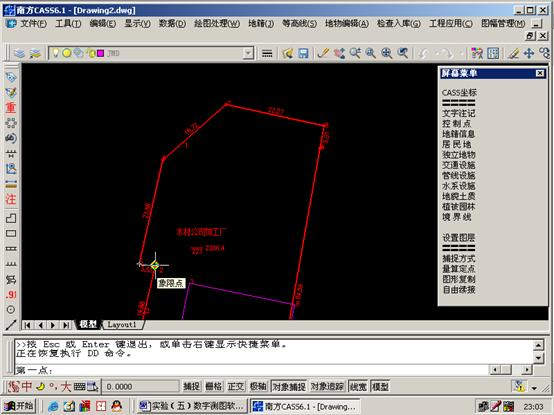Toggle 对象追踪 object tracking

click(x=327, y=387)
